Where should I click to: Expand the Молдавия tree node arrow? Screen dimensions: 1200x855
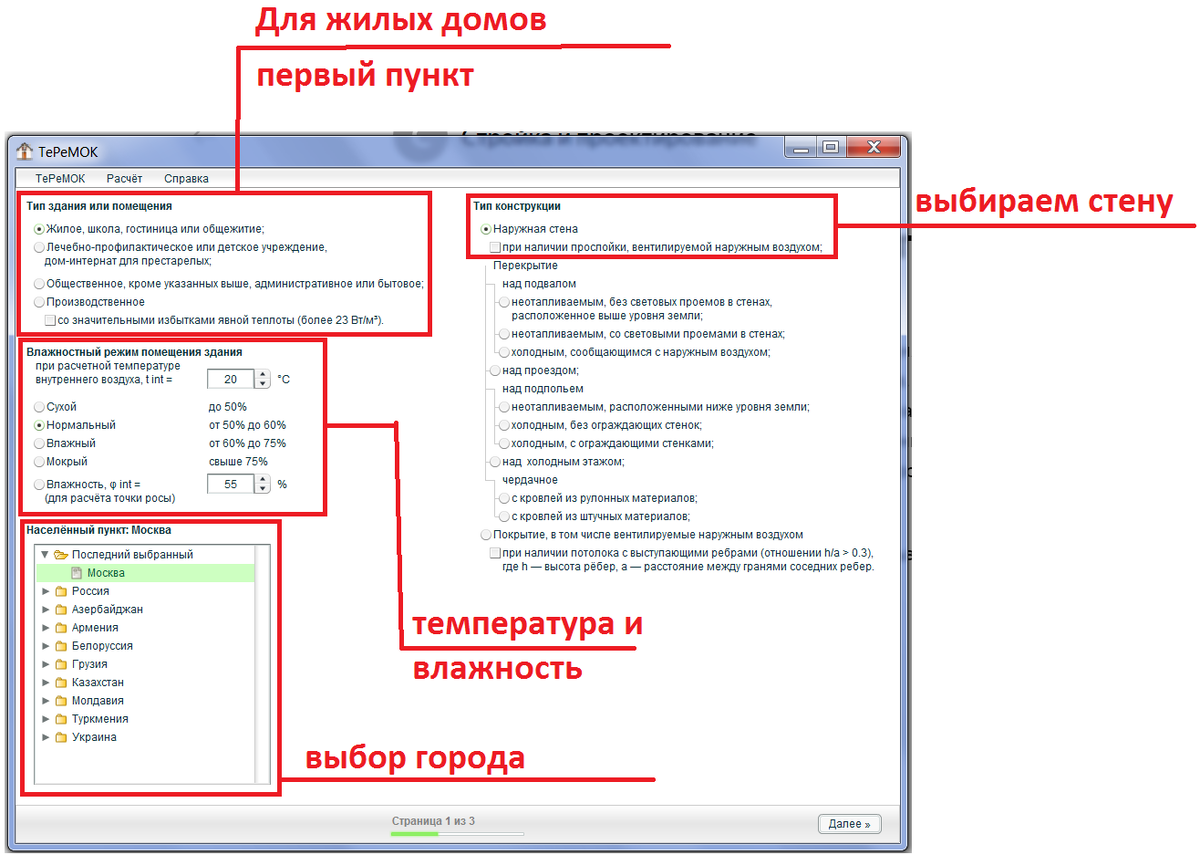[45, 701]
